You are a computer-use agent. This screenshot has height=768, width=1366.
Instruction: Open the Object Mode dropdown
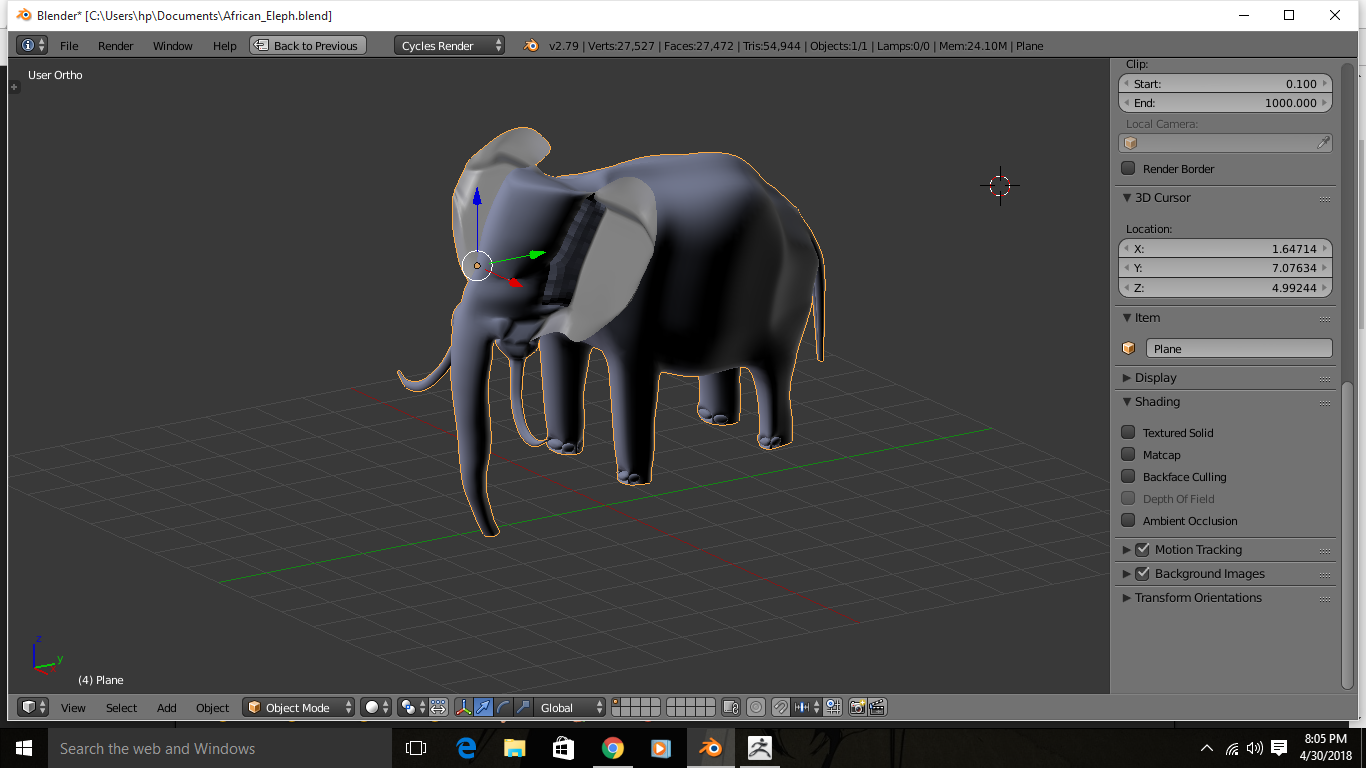tap(299, 707)
